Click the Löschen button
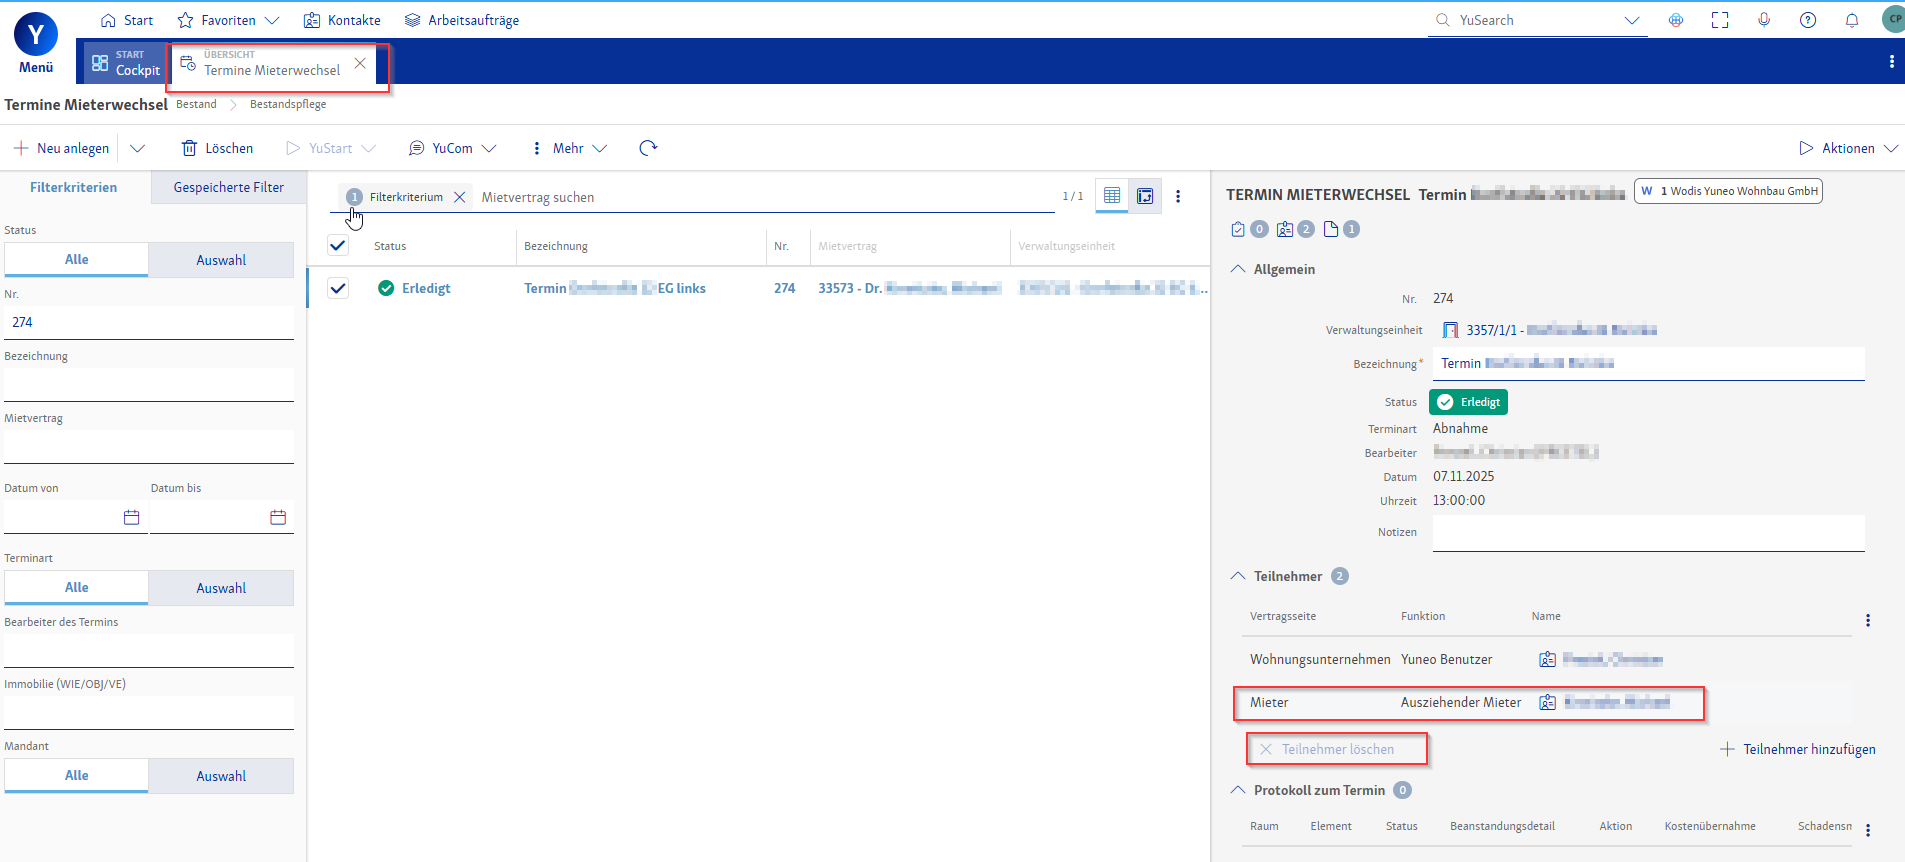The height and width of the screenshot is (862, 1905). point(217,148)
